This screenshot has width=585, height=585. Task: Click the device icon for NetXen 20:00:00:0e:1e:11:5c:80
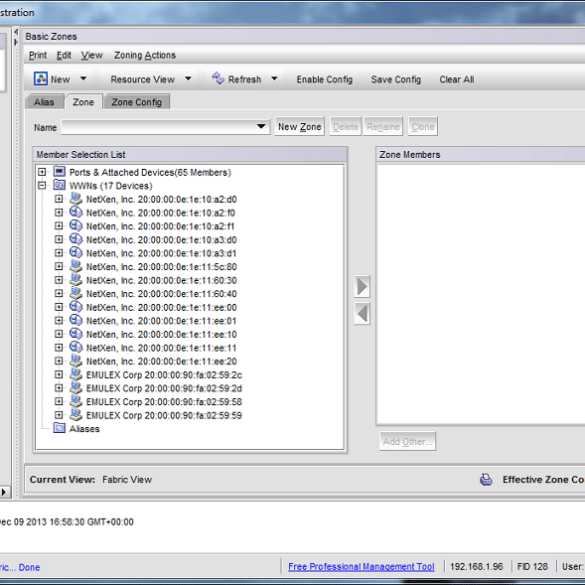pos(76,266)
